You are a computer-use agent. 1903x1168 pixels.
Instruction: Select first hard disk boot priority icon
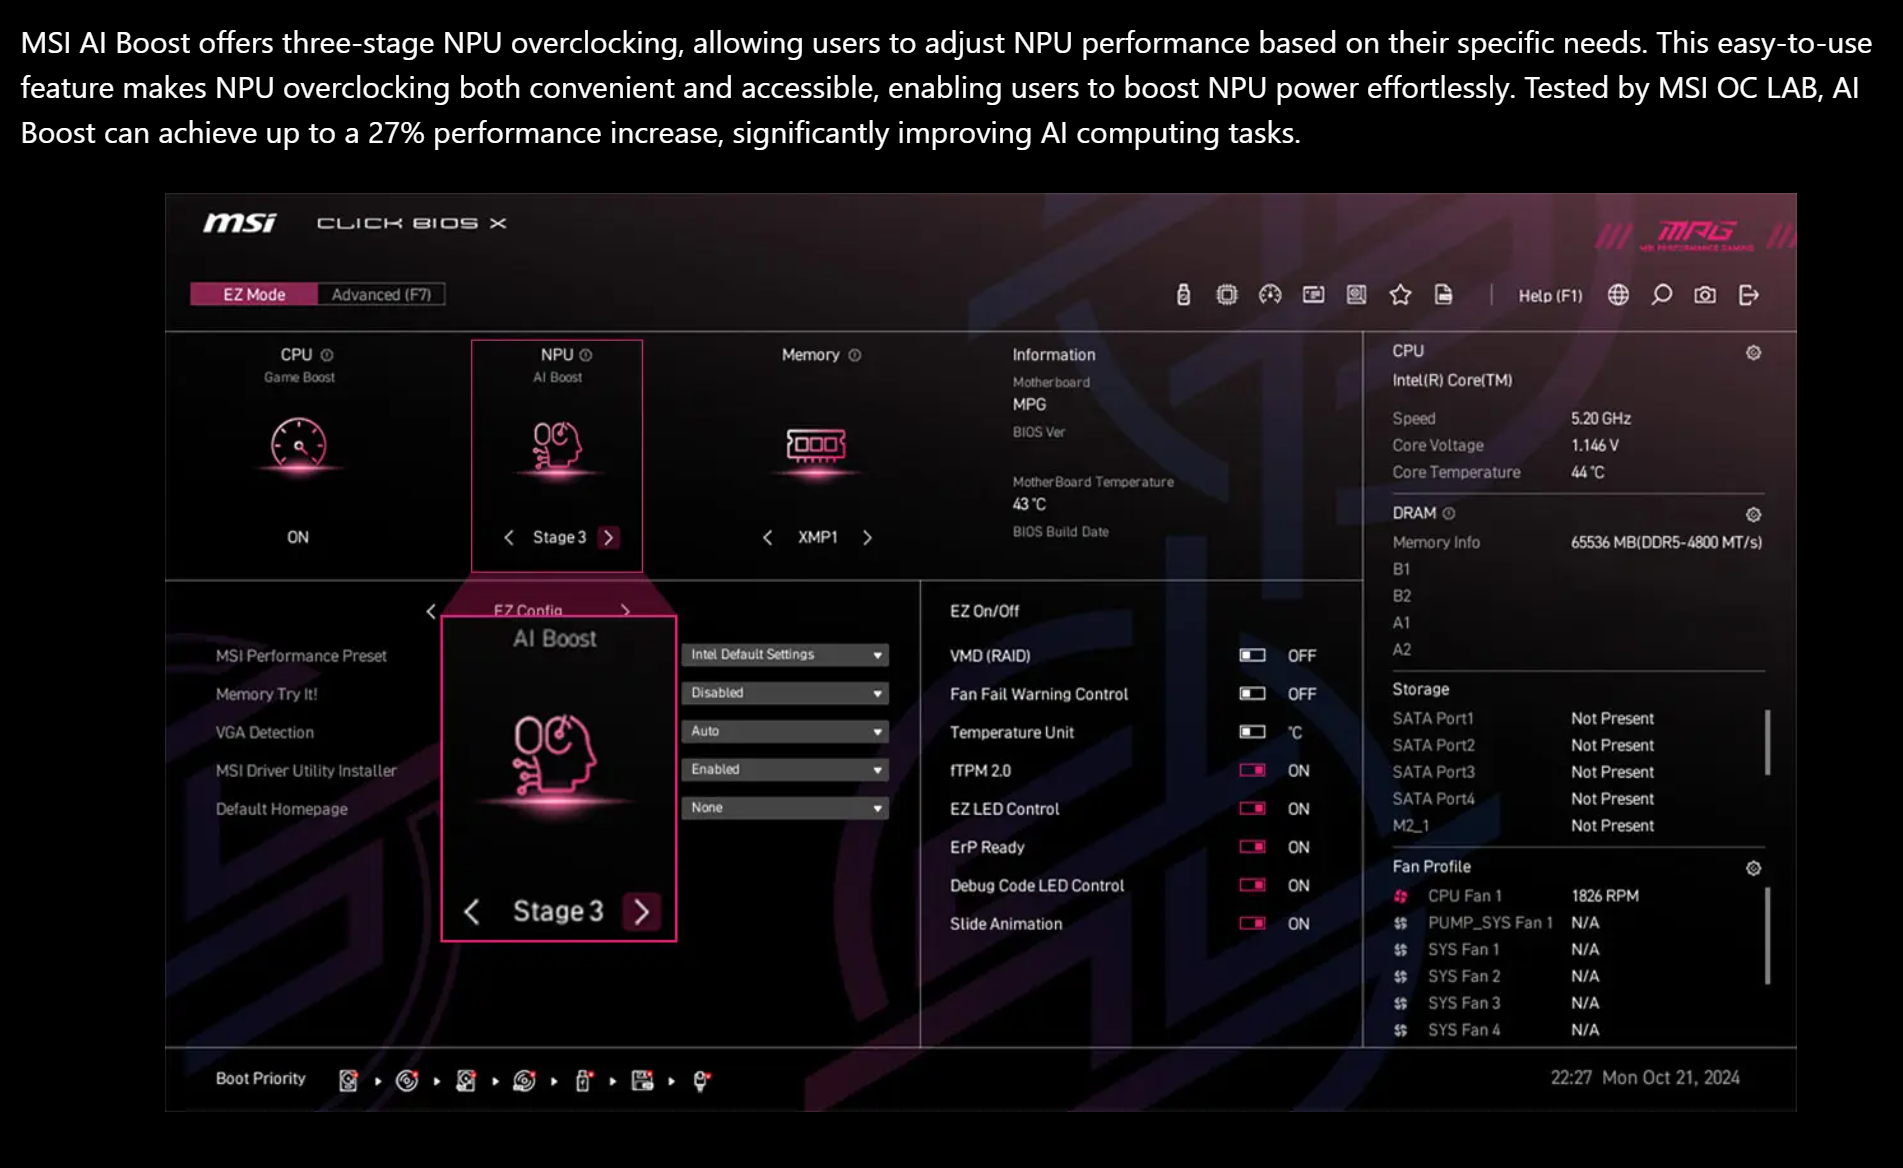coord(348,1080)
